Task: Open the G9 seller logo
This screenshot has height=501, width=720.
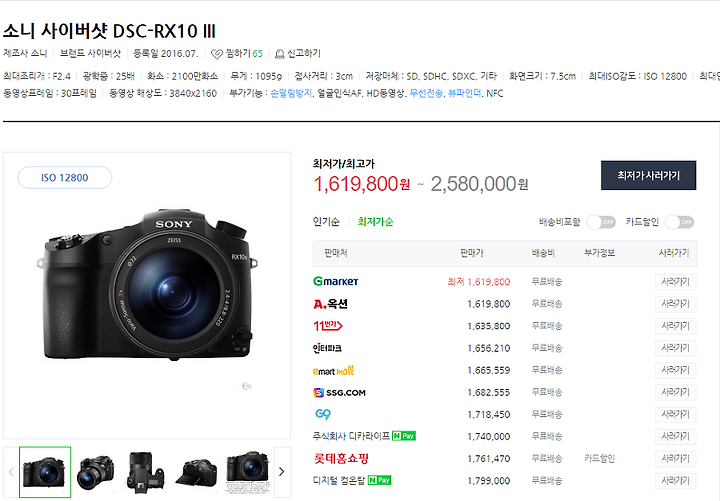Action: click(x=323, y=414)
